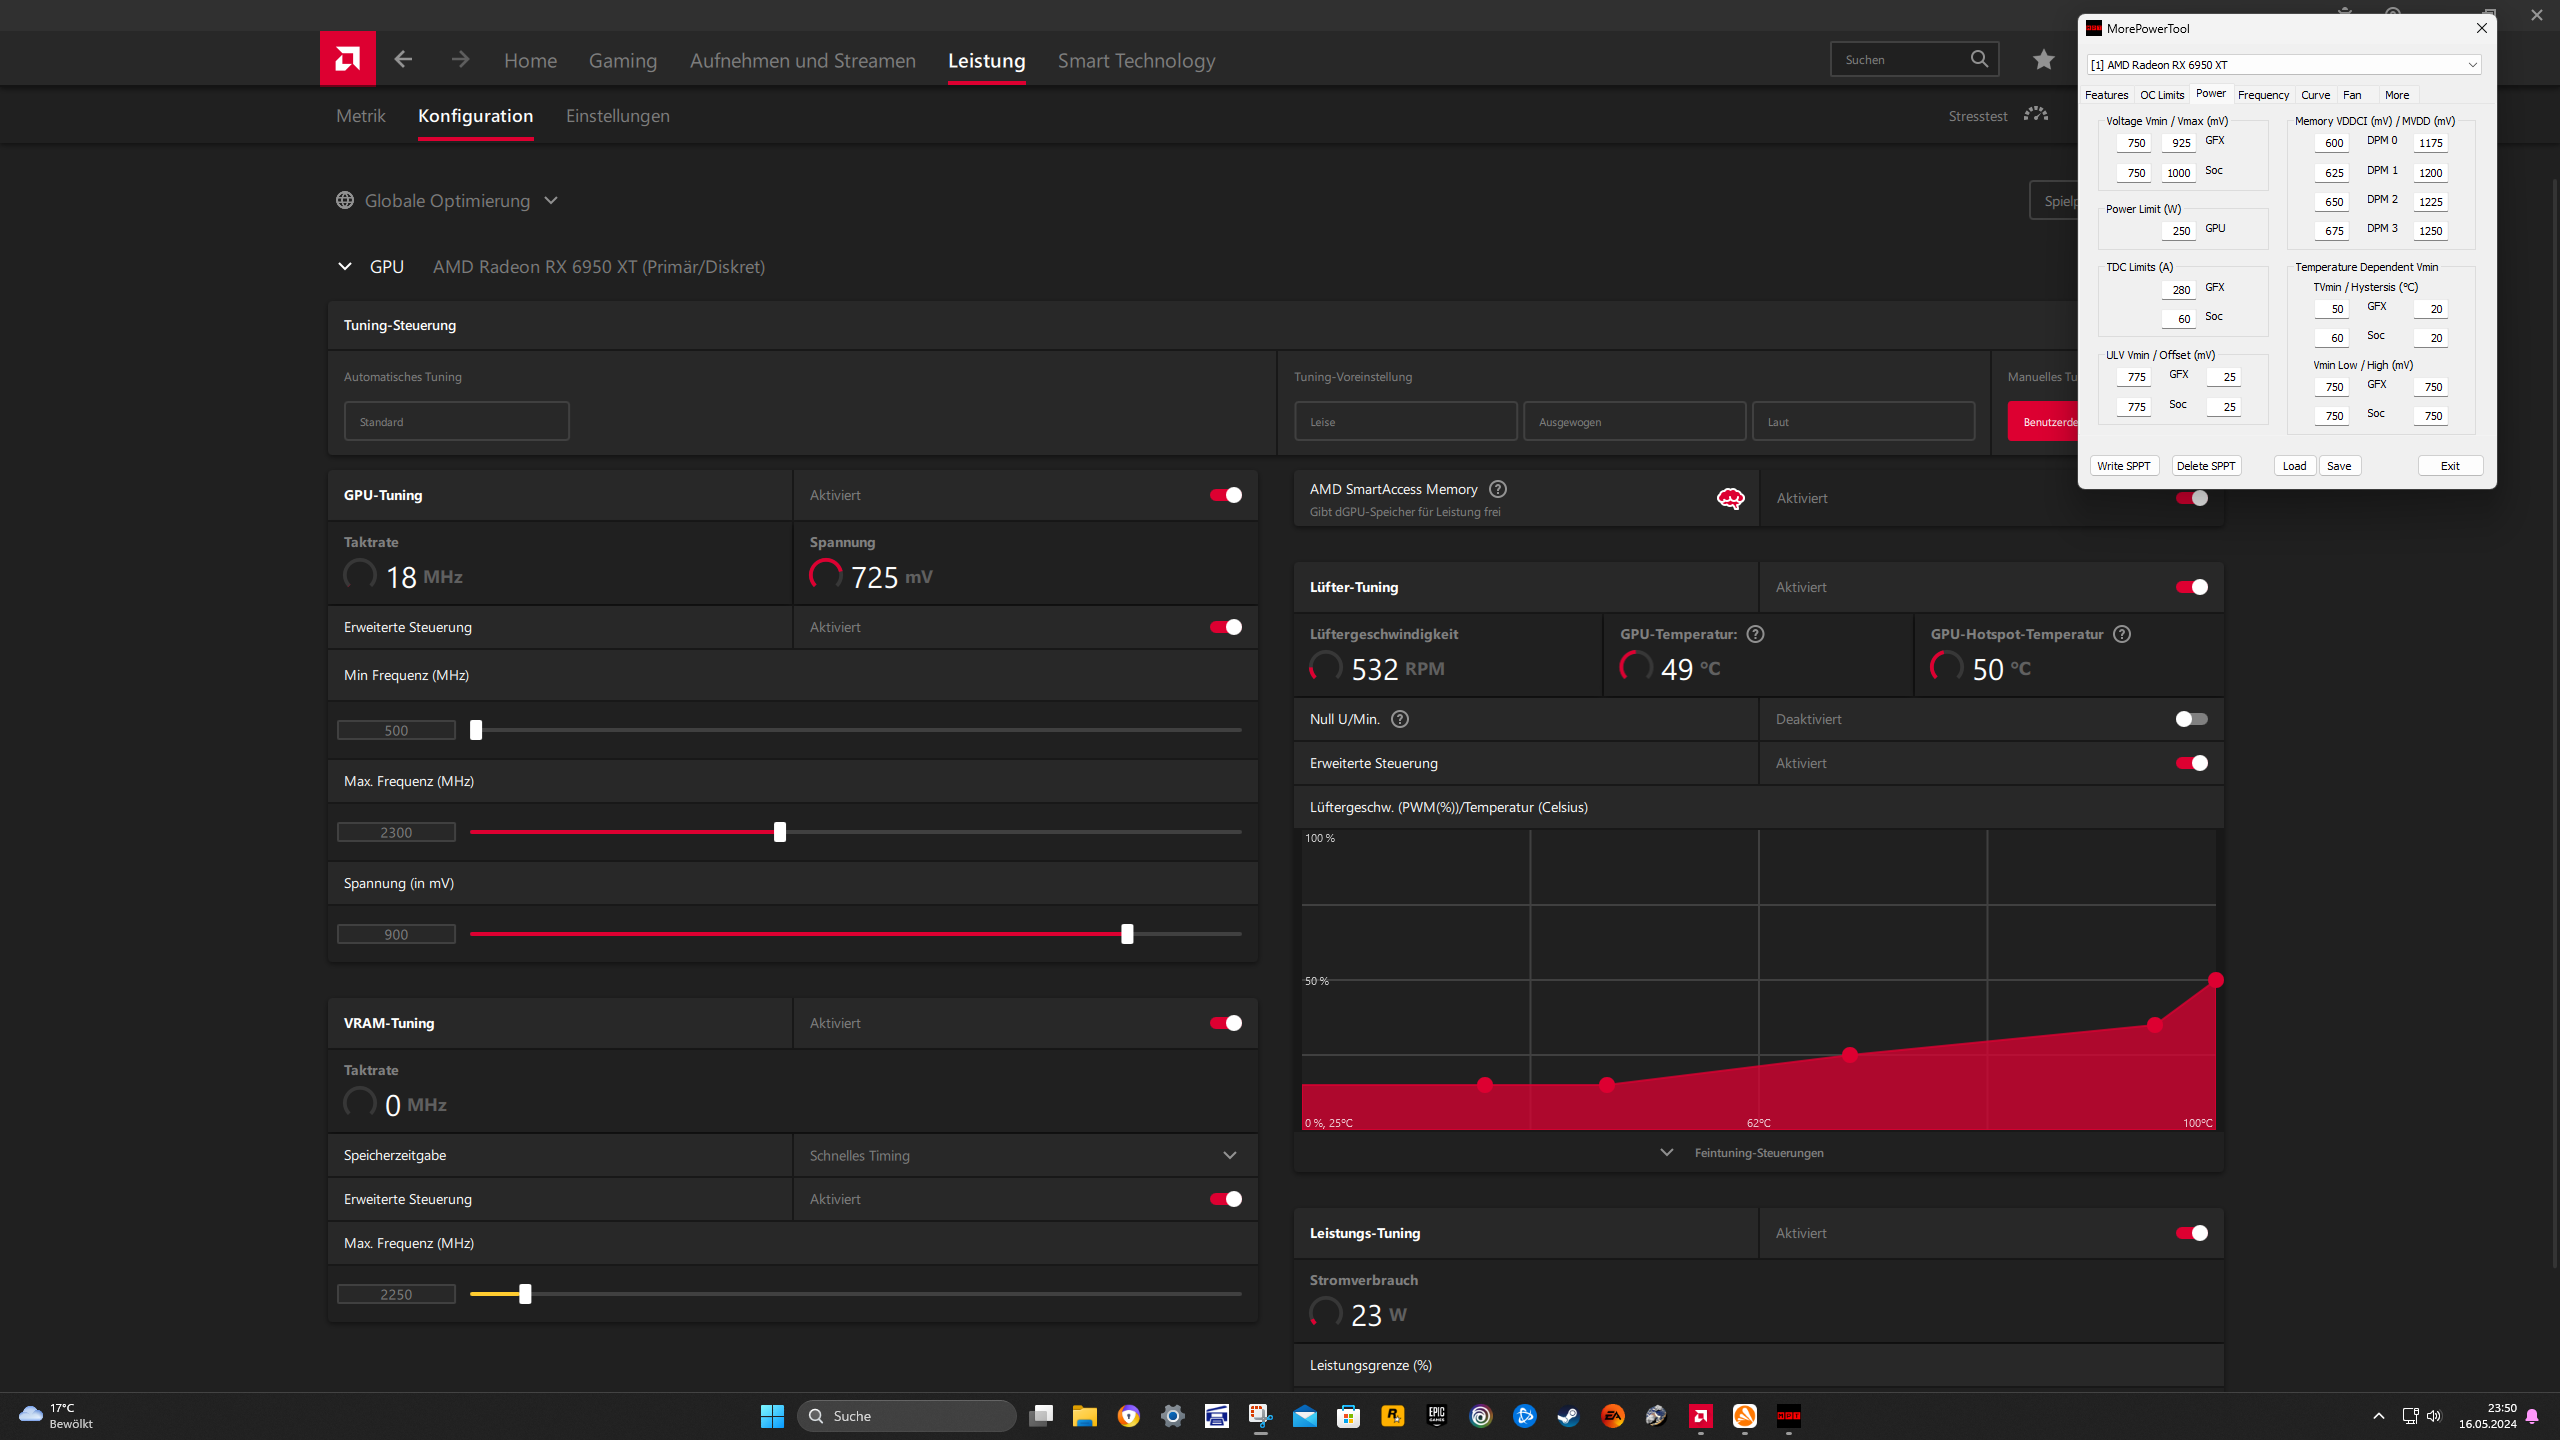Click the AMD logo home icon
The image size is (2560, 1440).
[347, 59]
